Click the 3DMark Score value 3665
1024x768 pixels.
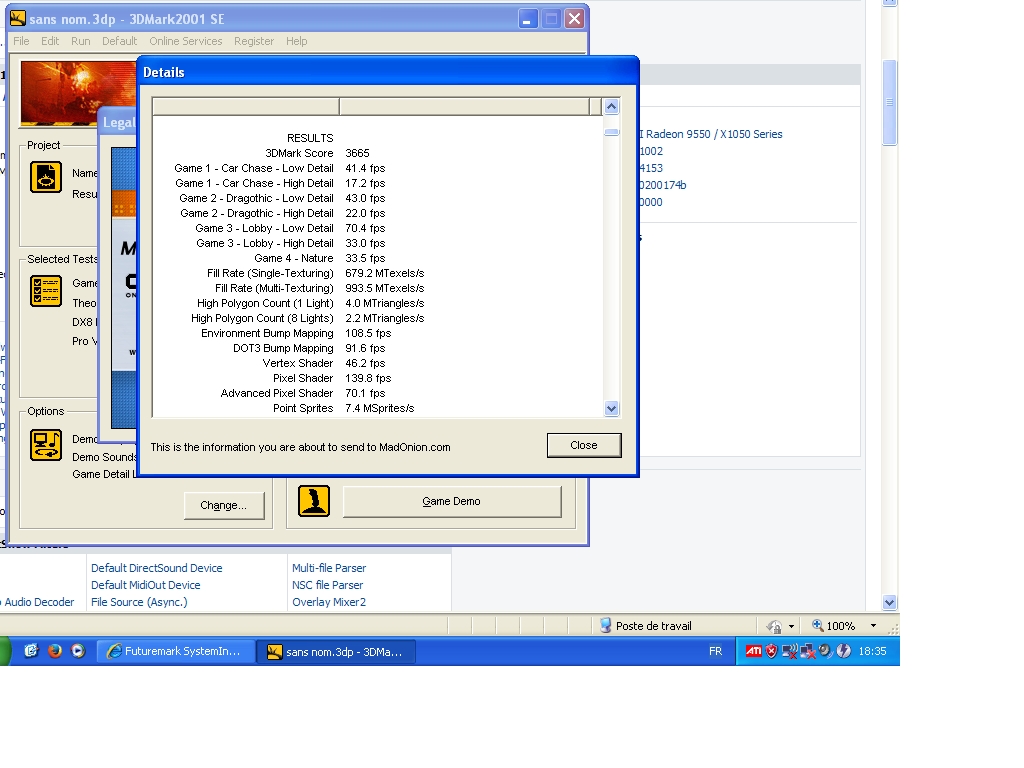tap(357, 153)
